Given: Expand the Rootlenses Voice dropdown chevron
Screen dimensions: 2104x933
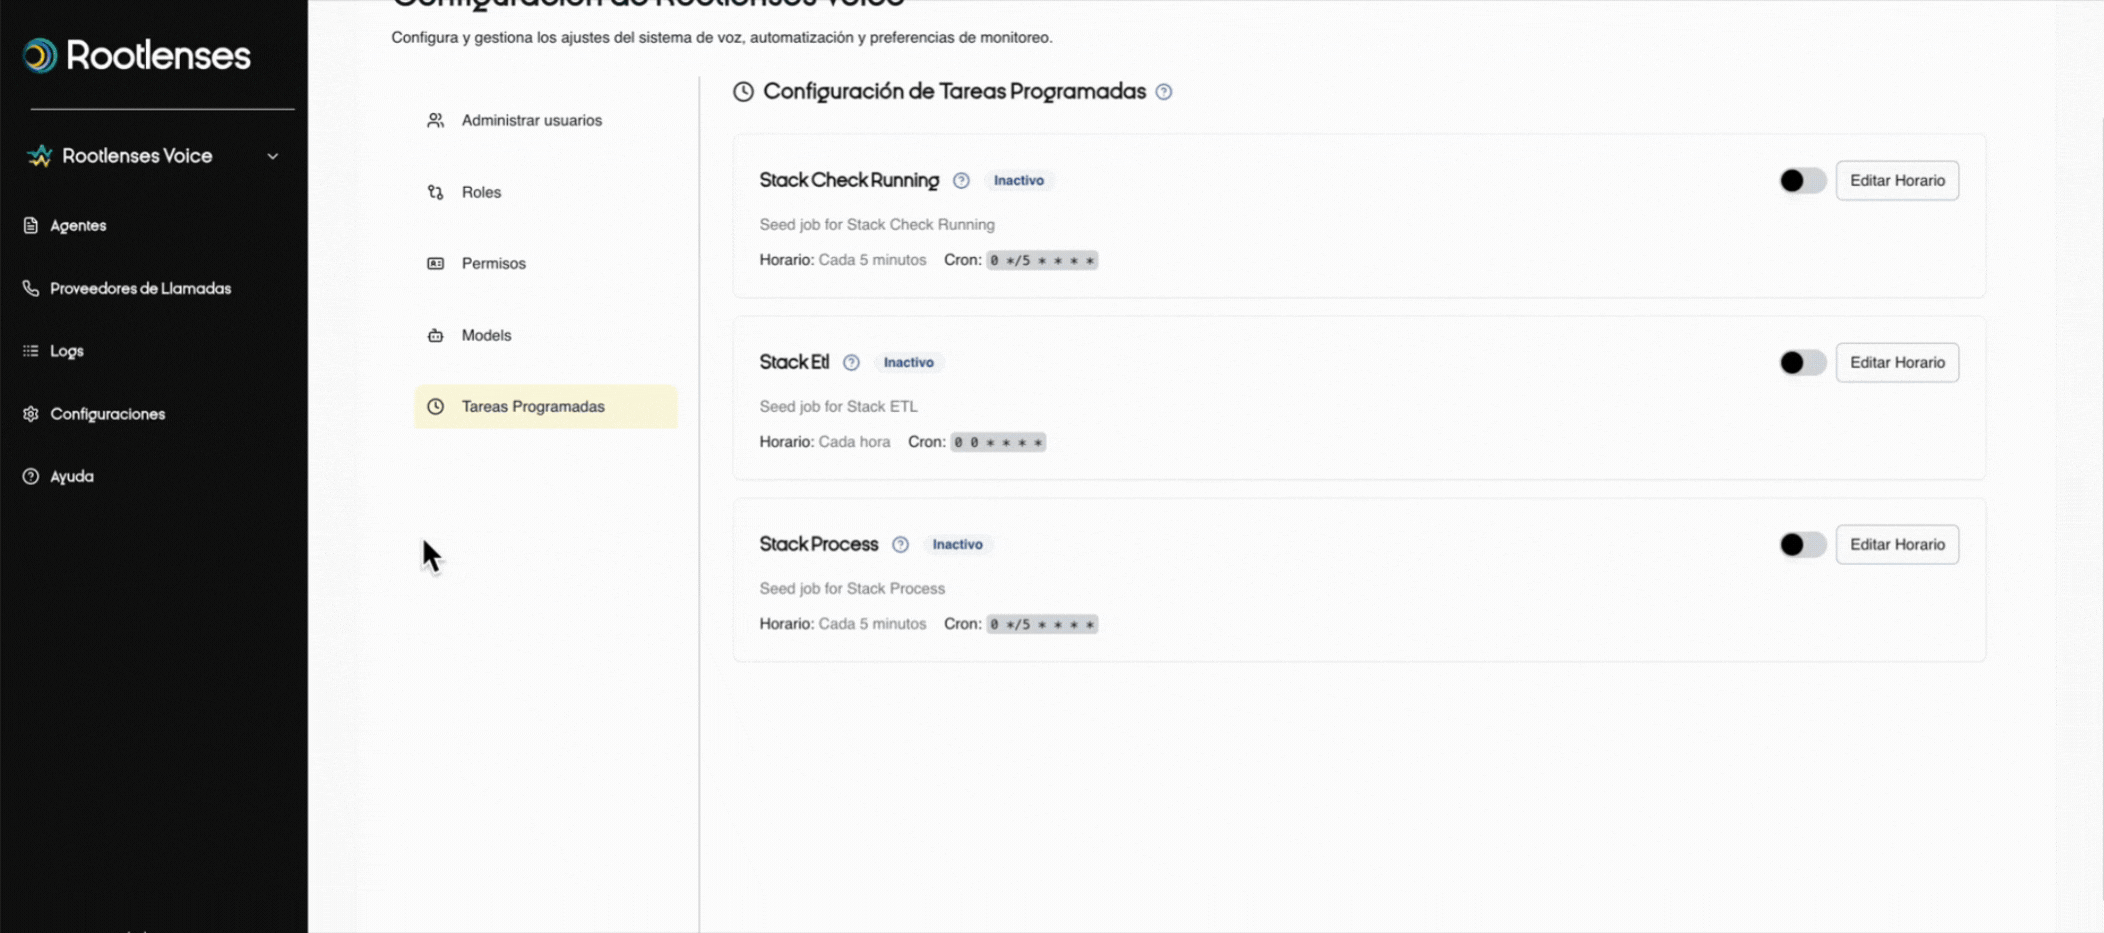Looking at the screenshot, I should [272, 157].
